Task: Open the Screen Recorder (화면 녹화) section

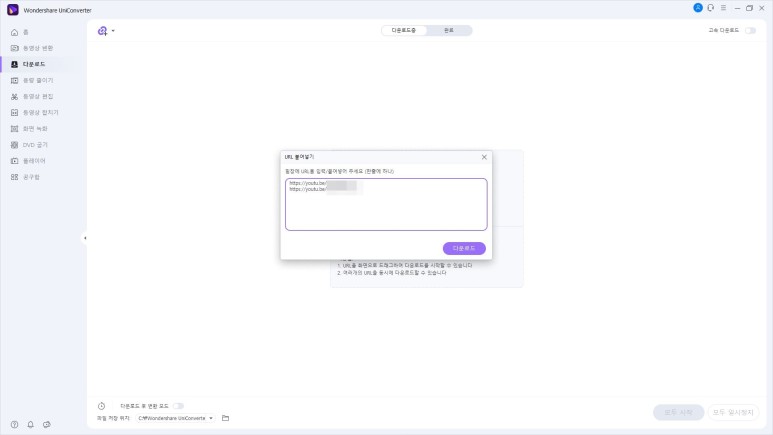Action: coord(29,129)
